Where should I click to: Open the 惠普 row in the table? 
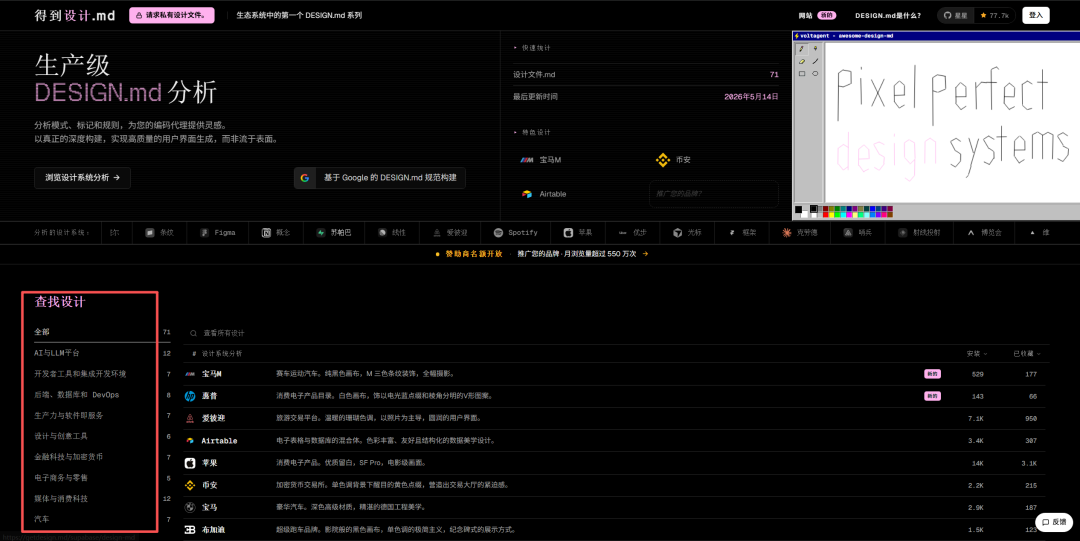[x=616, y=396]
